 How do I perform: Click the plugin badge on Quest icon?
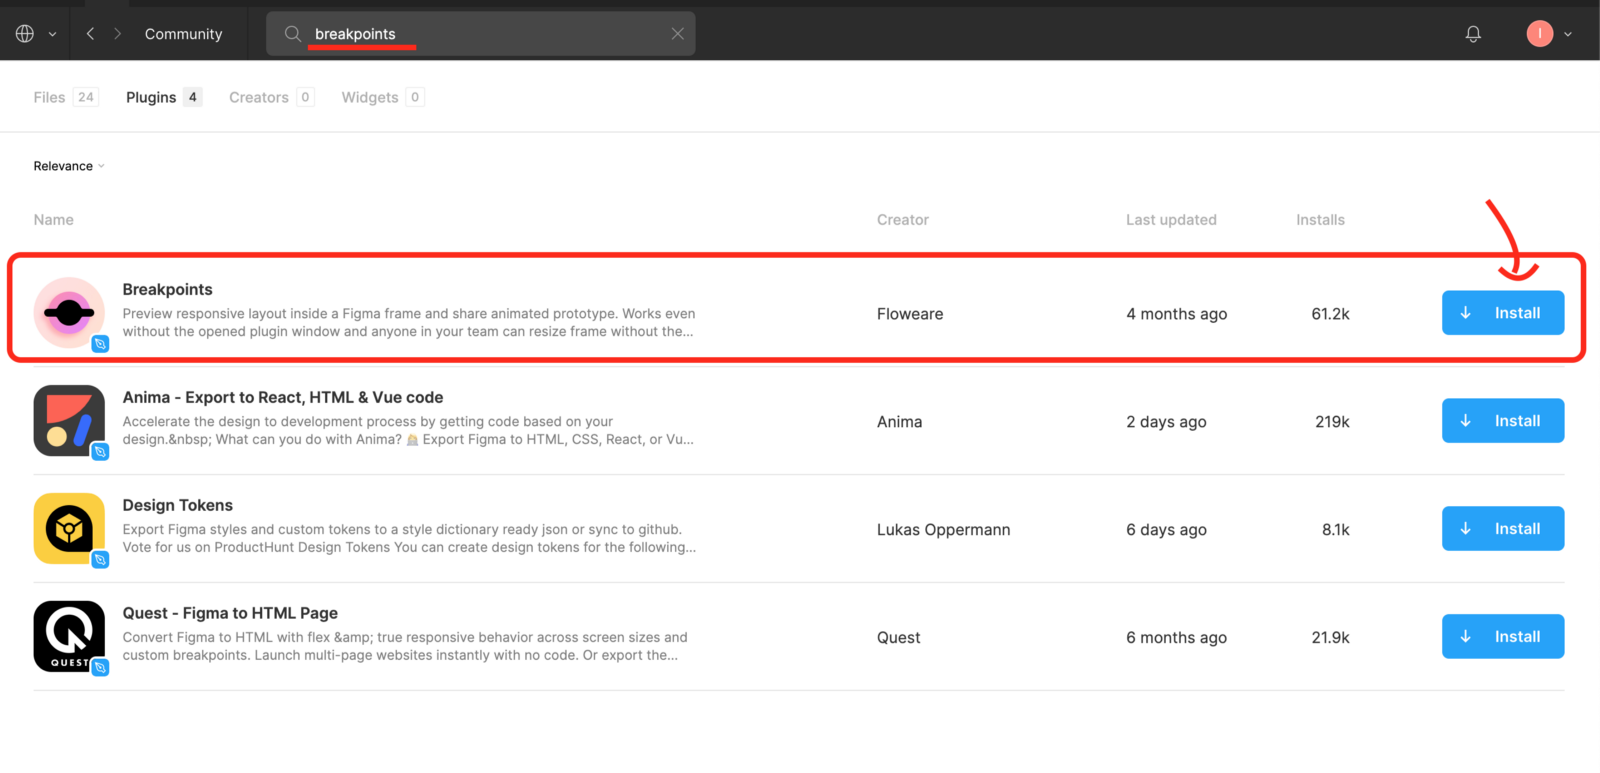pyautogui.click(x=100, y=668)
